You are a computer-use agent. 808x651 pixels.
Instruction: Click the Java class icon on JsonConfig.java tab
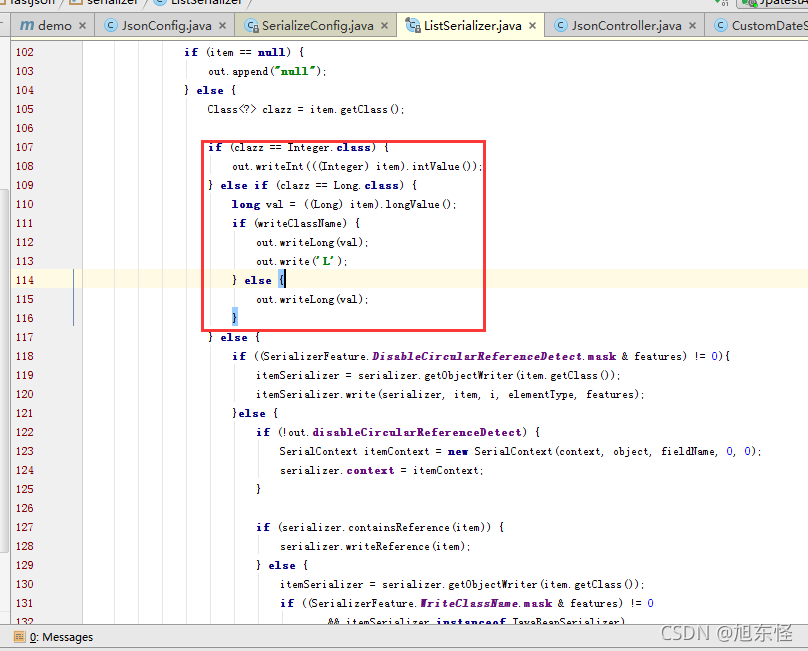110,25
